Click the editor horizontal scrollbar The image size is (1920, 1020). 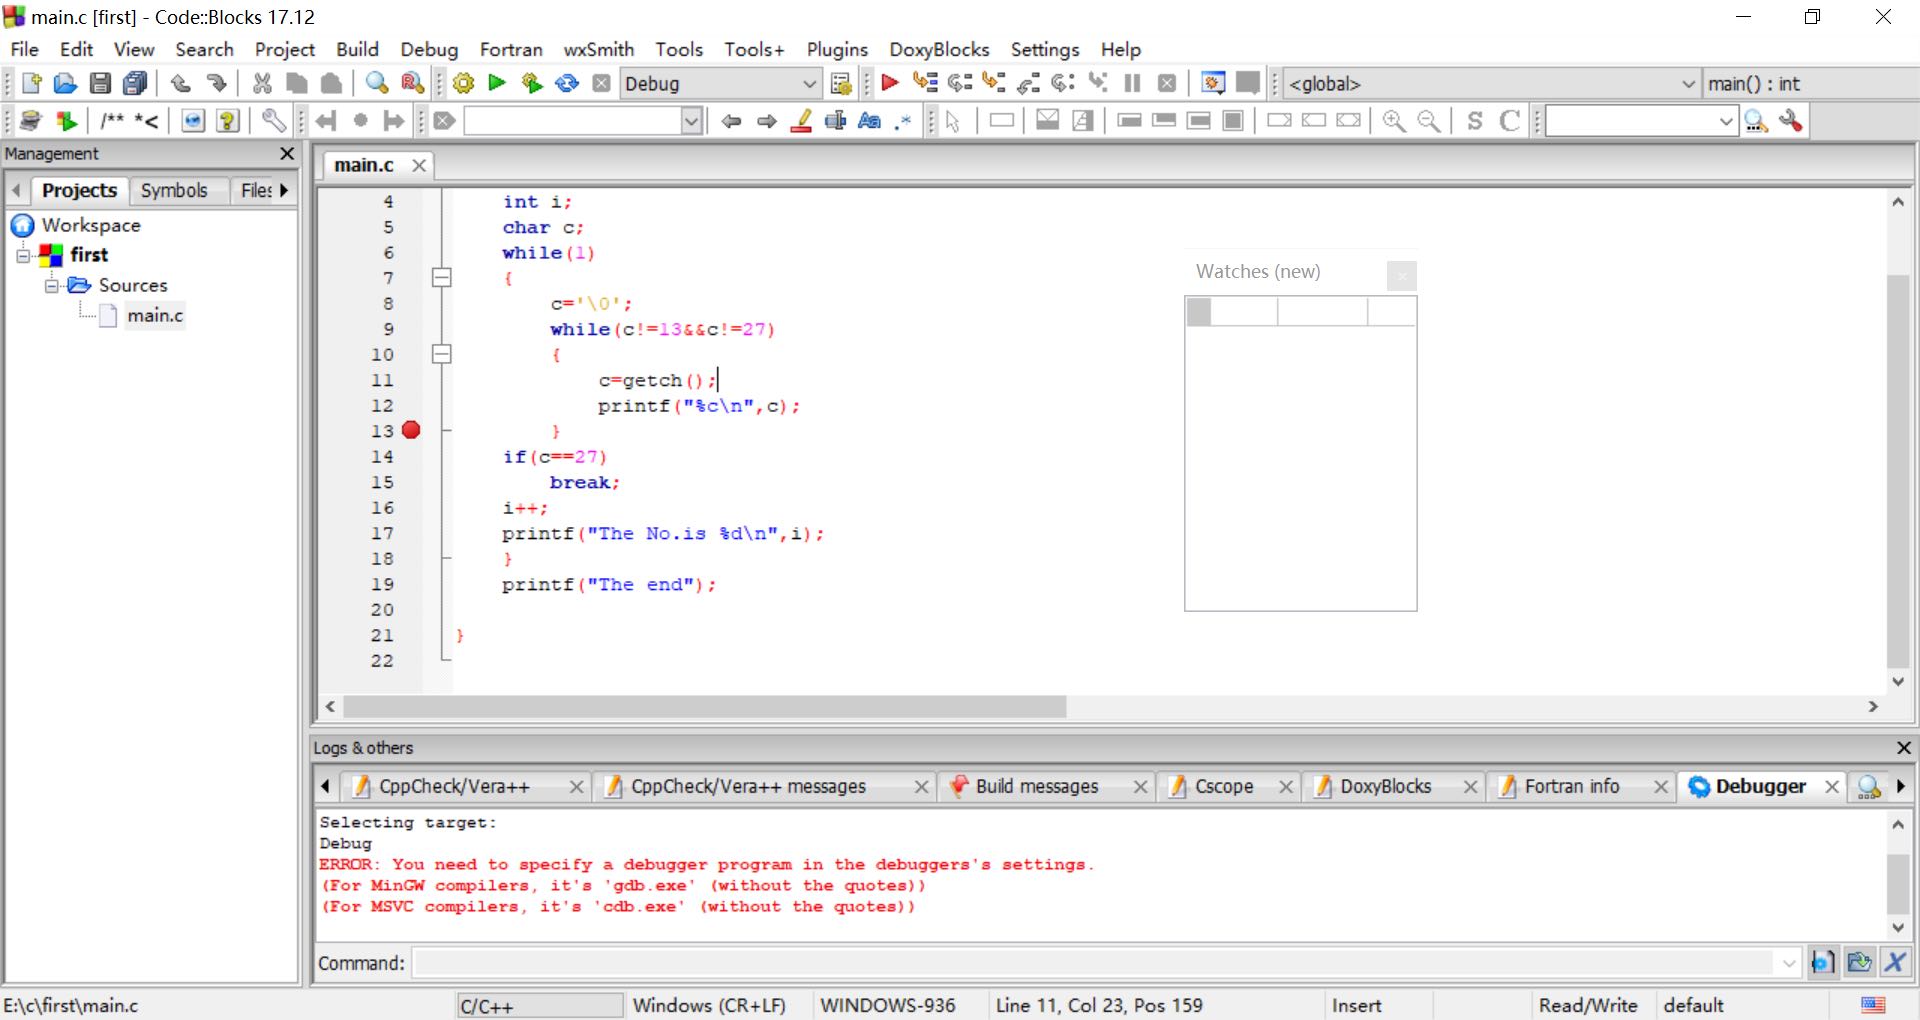704,707
